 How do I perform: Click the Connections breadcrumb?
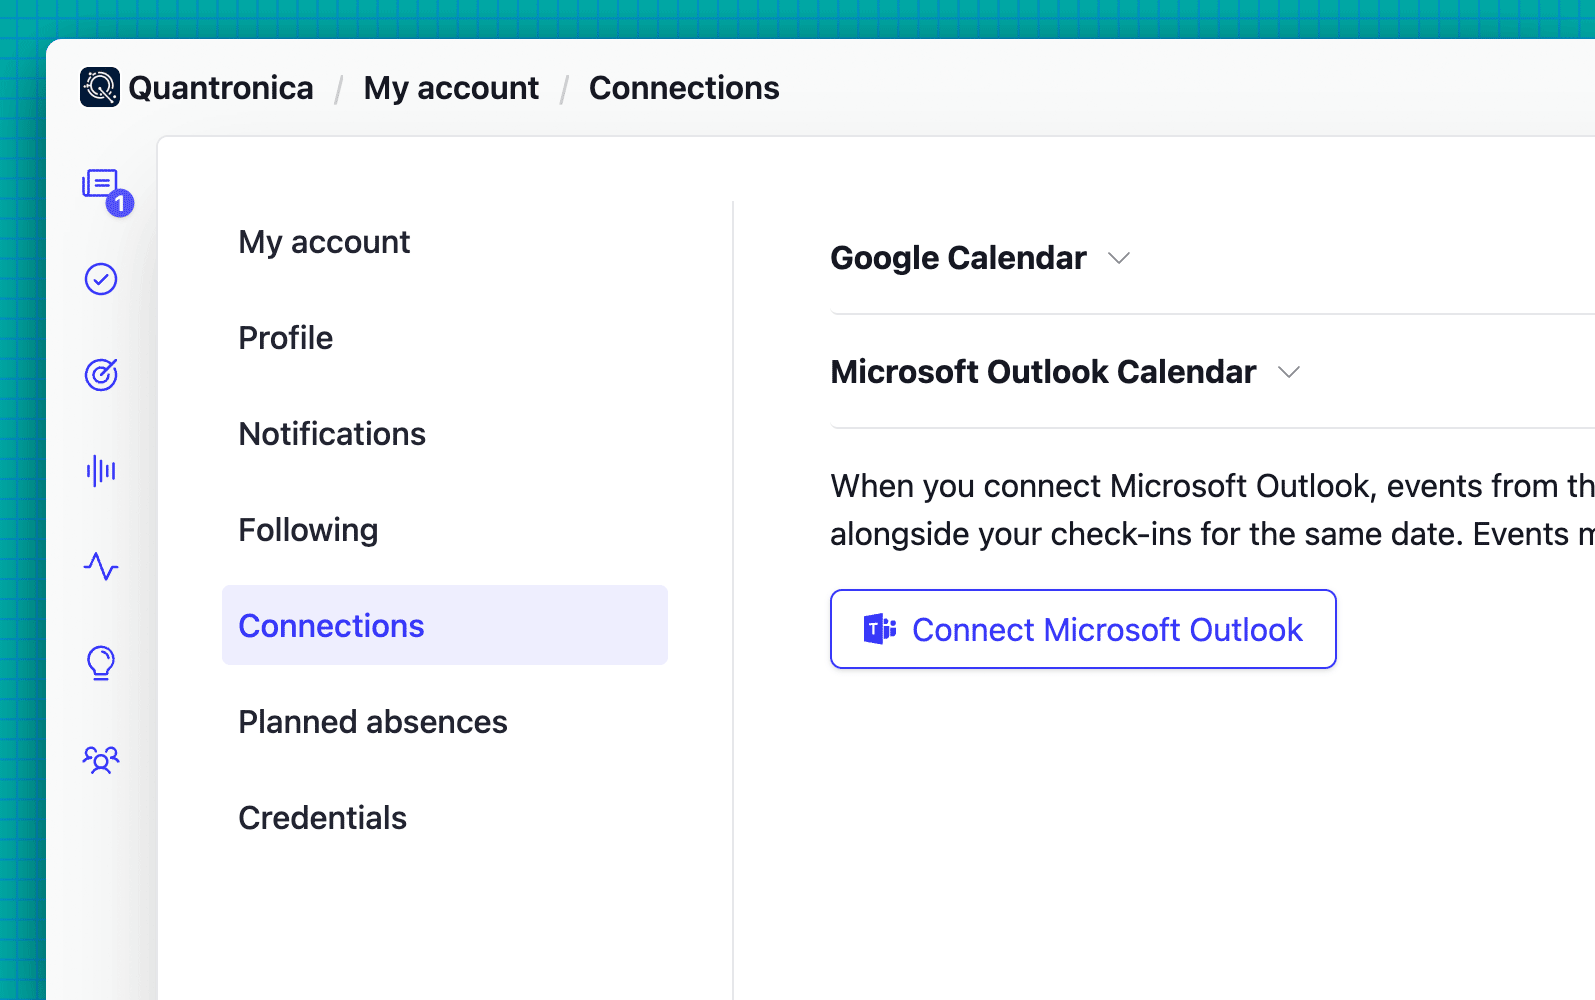click(684, 88)
